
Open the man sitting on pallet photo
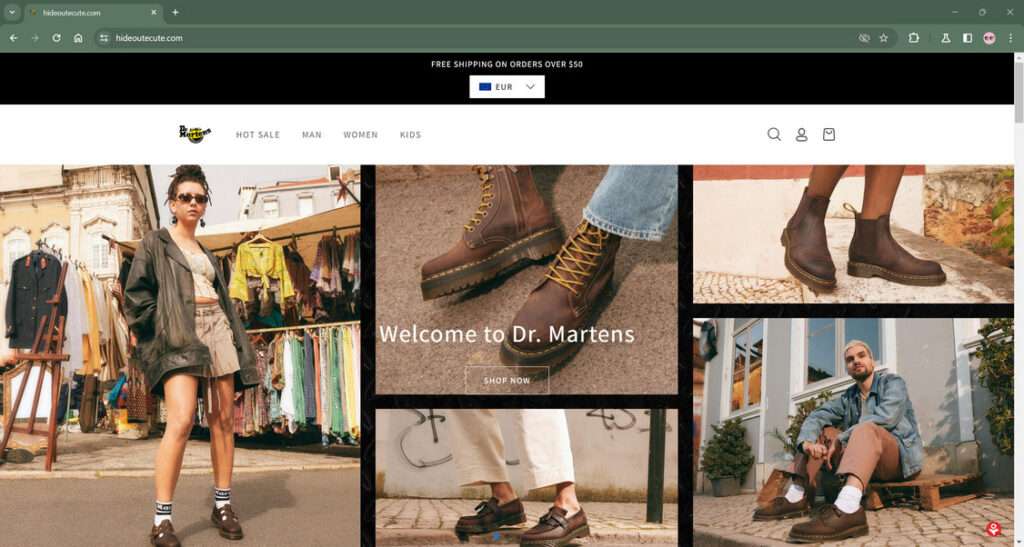[x=854, y=432]
